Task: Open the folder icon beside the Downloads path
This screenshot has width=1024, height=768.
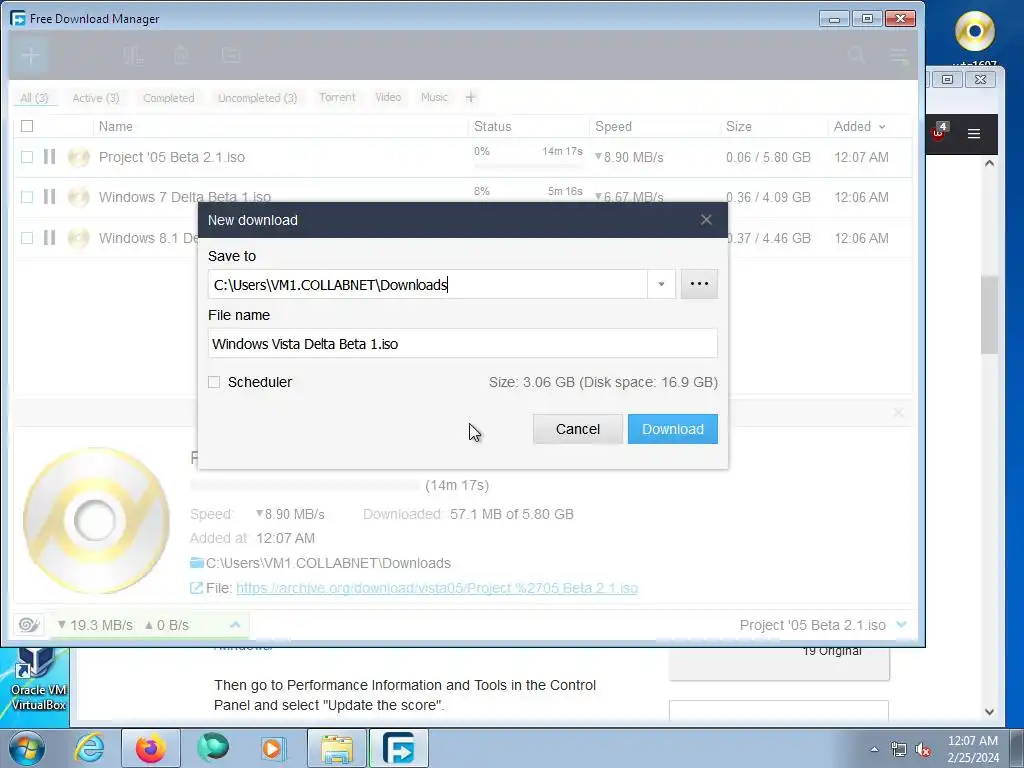Action: pos(197,562)
